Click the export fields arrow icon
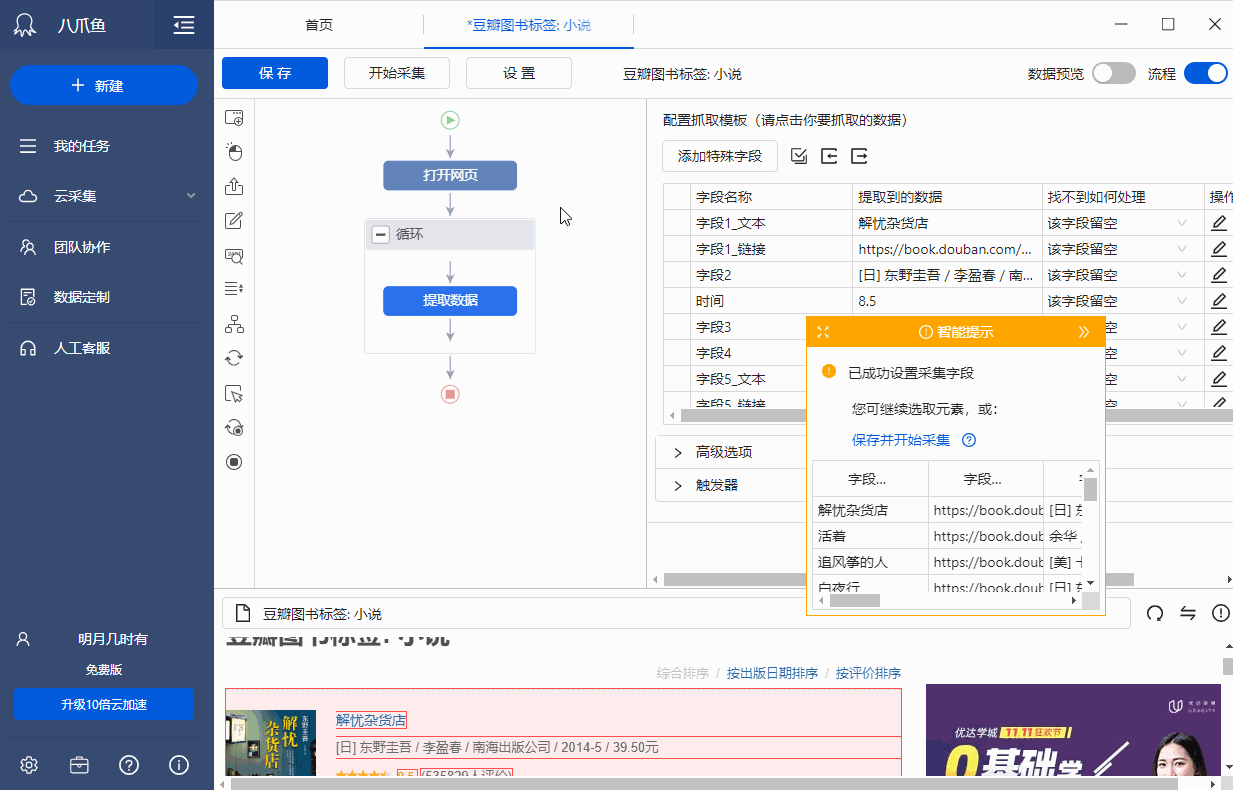 point(859,156)
